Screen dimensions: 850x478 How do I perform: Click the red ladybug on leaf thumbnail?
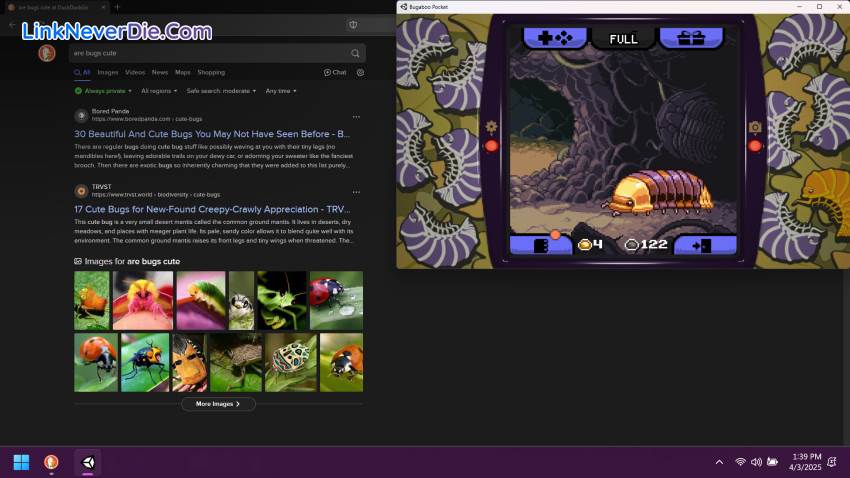336,300
